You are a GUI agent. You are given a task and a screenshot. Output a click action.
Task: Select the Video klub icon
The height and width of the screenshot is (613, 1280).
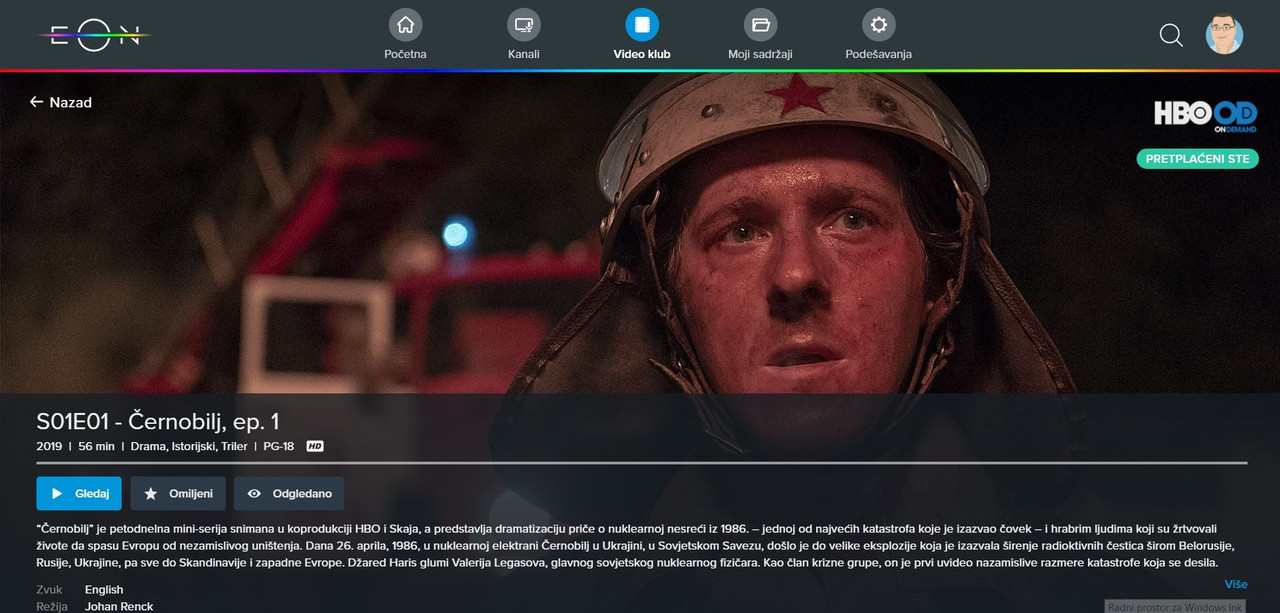click(x=642, y=25)
